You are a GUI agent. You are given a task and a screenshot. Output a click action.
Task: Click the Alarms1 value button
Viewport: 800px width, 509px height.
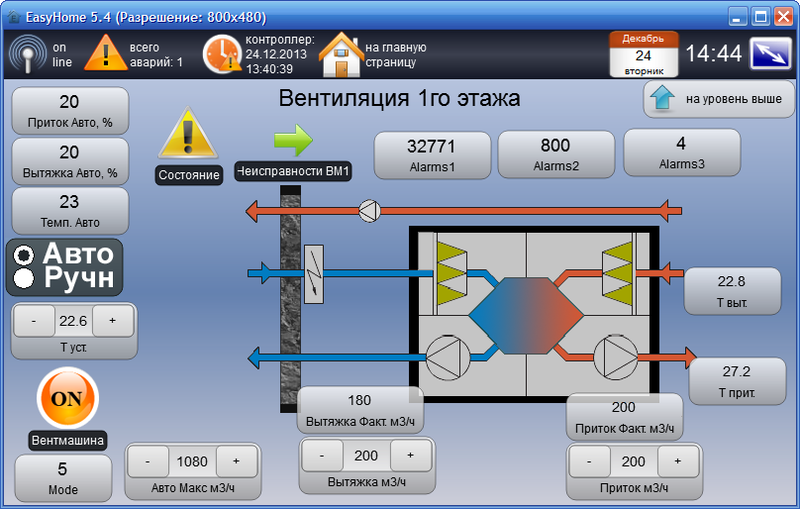[432, 155]
